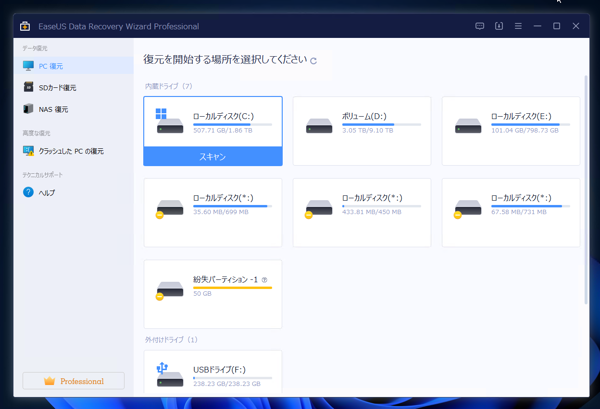Click the update/download icon in title bar
The width and height of the screenshot is (600, 409).
pyautogui.click(x=499, y=26)
